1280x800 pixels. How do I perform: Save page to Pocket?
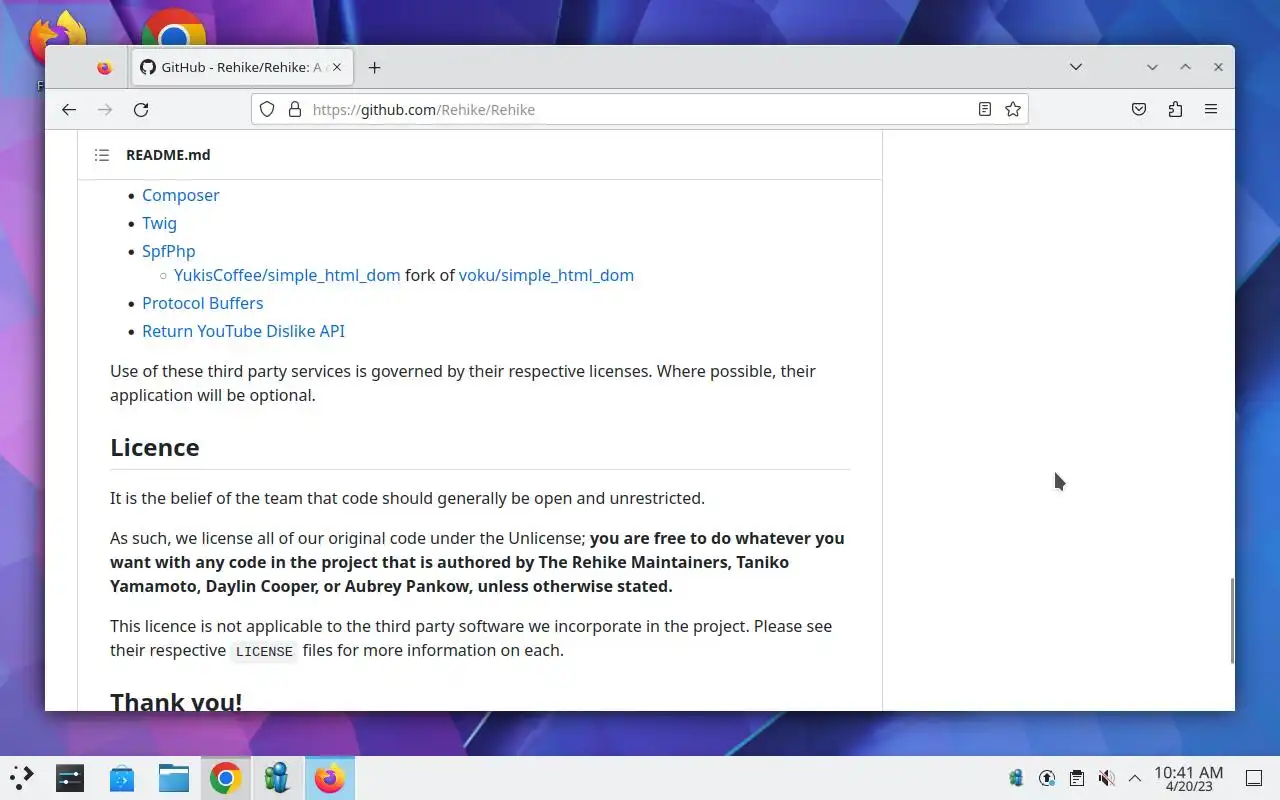pyautogui.click(x=1139, y=110)
